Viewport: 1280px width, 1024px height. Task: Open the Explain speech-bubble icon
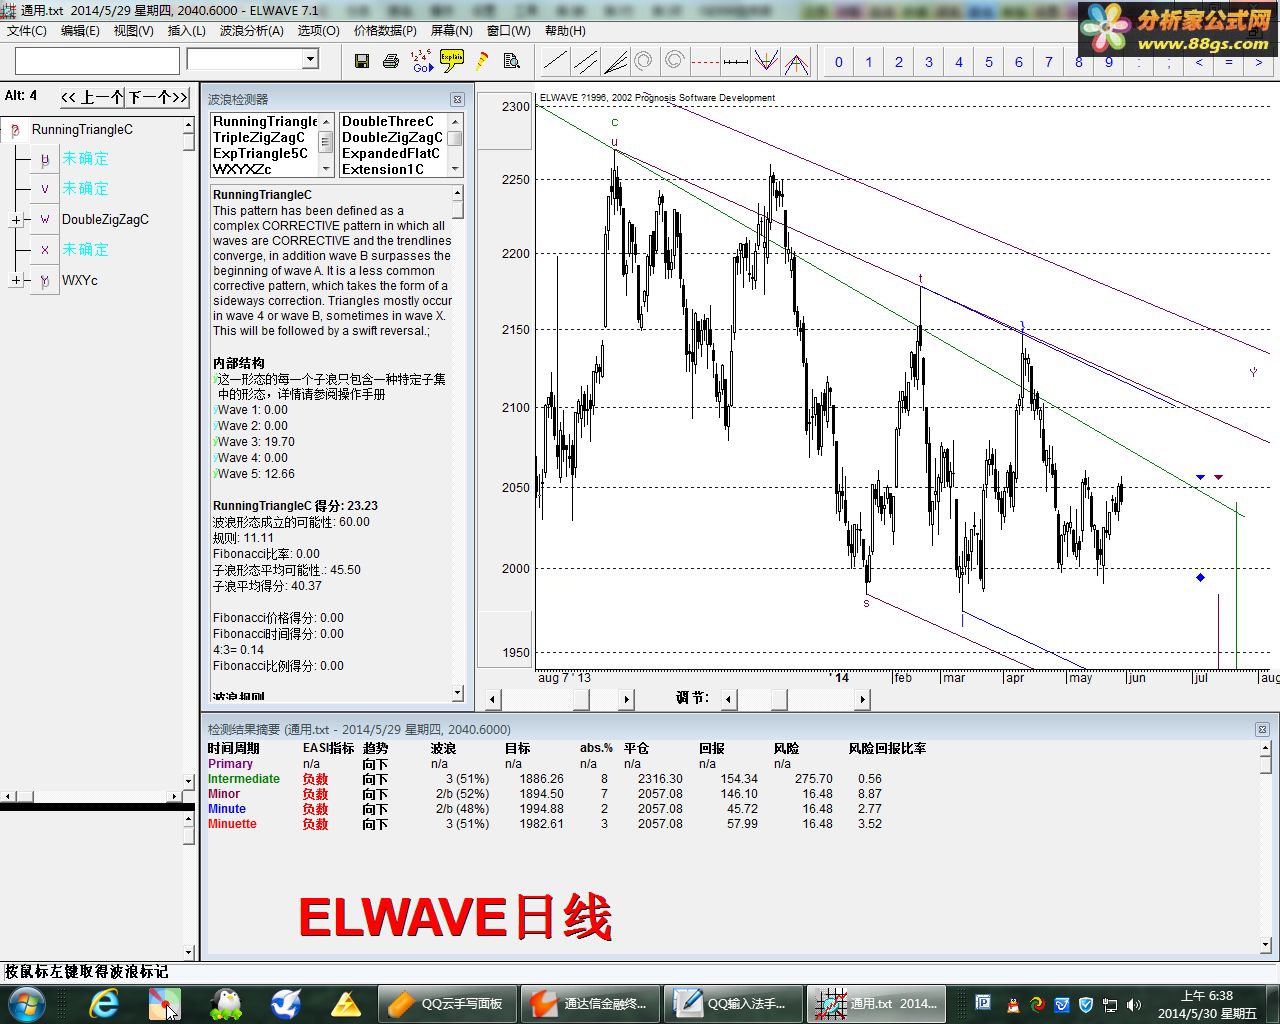tap(452, 61)
